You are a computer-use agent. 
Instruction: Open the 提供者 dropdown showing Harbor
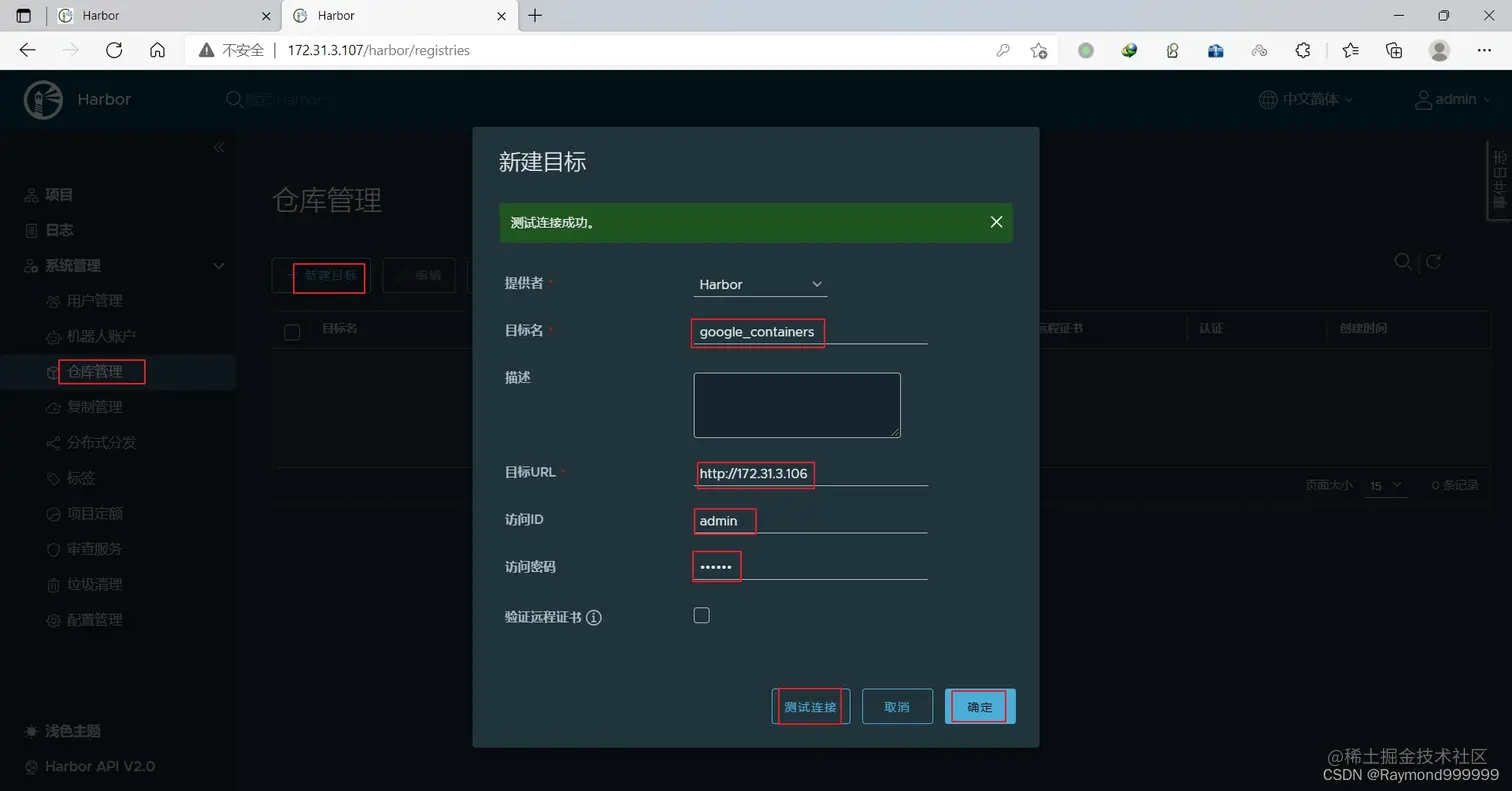tap(760, 283)
